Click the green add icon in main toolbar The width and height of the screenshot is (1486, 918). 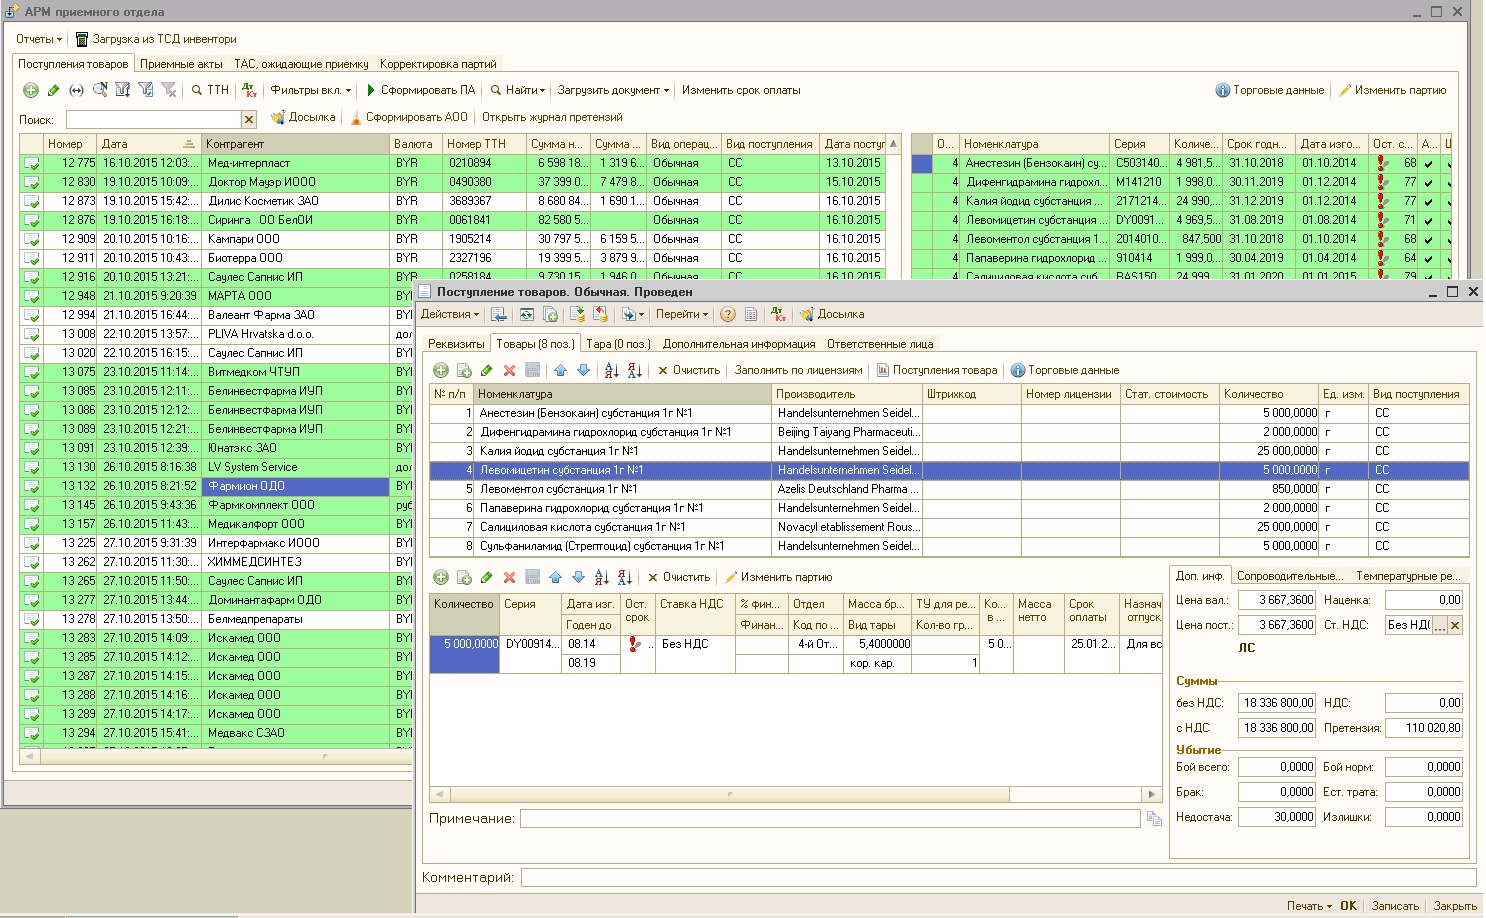coord(31,90)
